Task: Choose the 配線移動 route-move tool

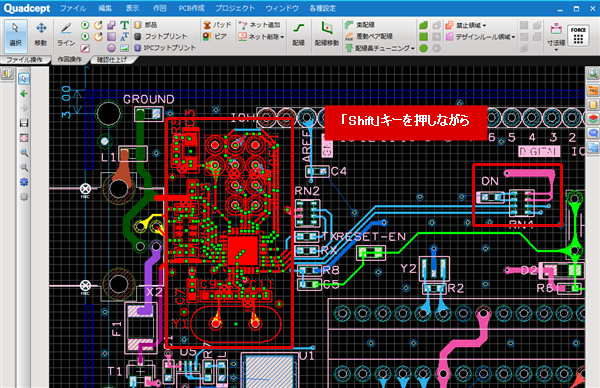Action: (327, 36)
